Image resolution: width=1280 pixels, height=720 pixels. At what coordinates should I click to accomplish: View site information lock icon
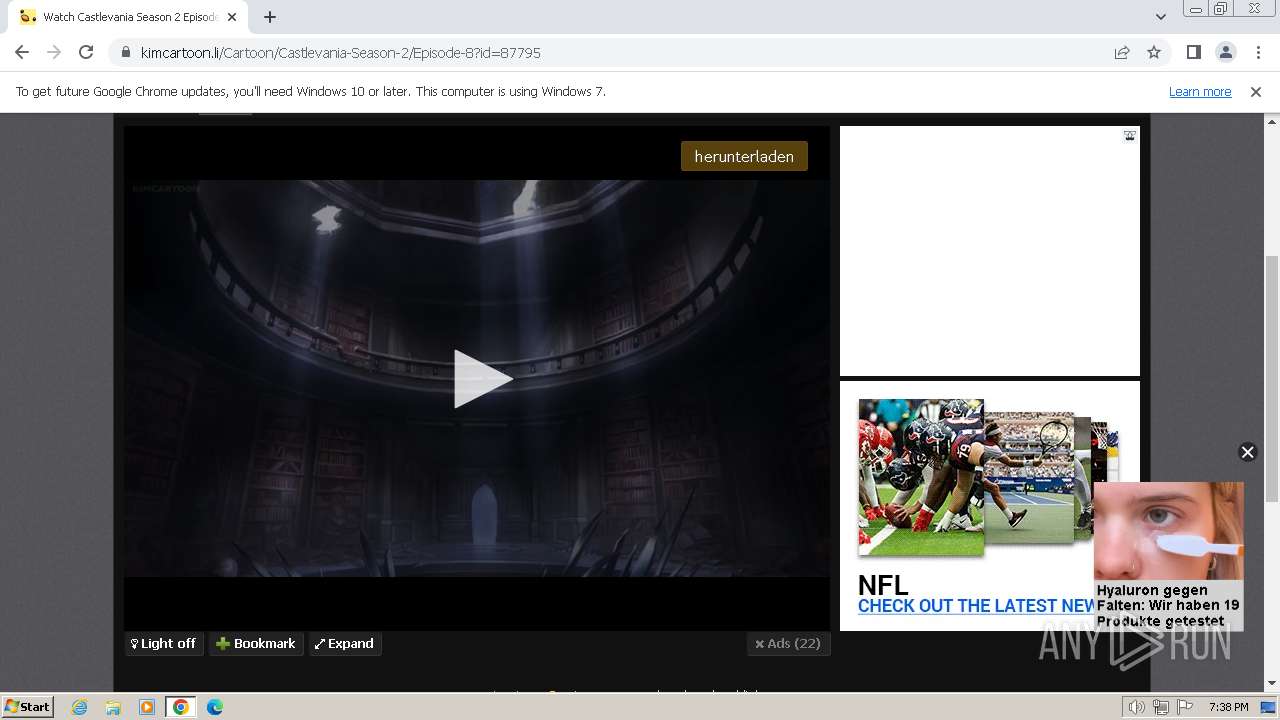[125, 53]
